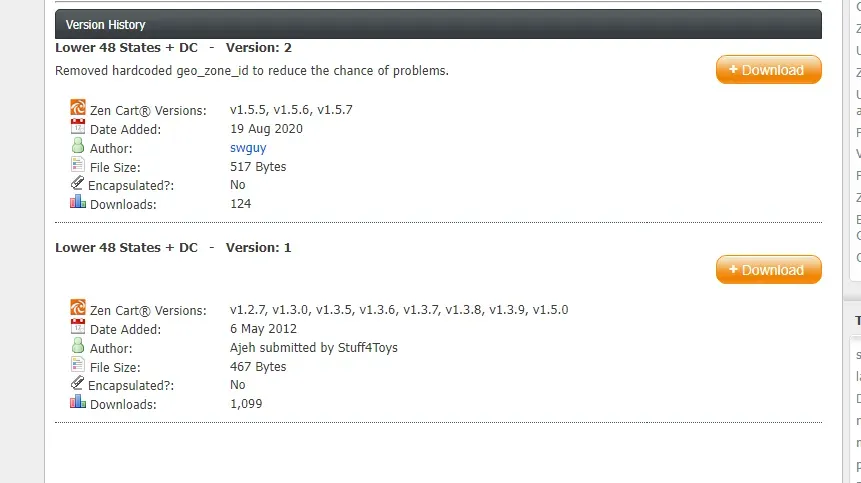This screenshot has width=861, height=483.
Task: Click calendar icon beside 6 May 2012
Action: [x=78, y=326]
